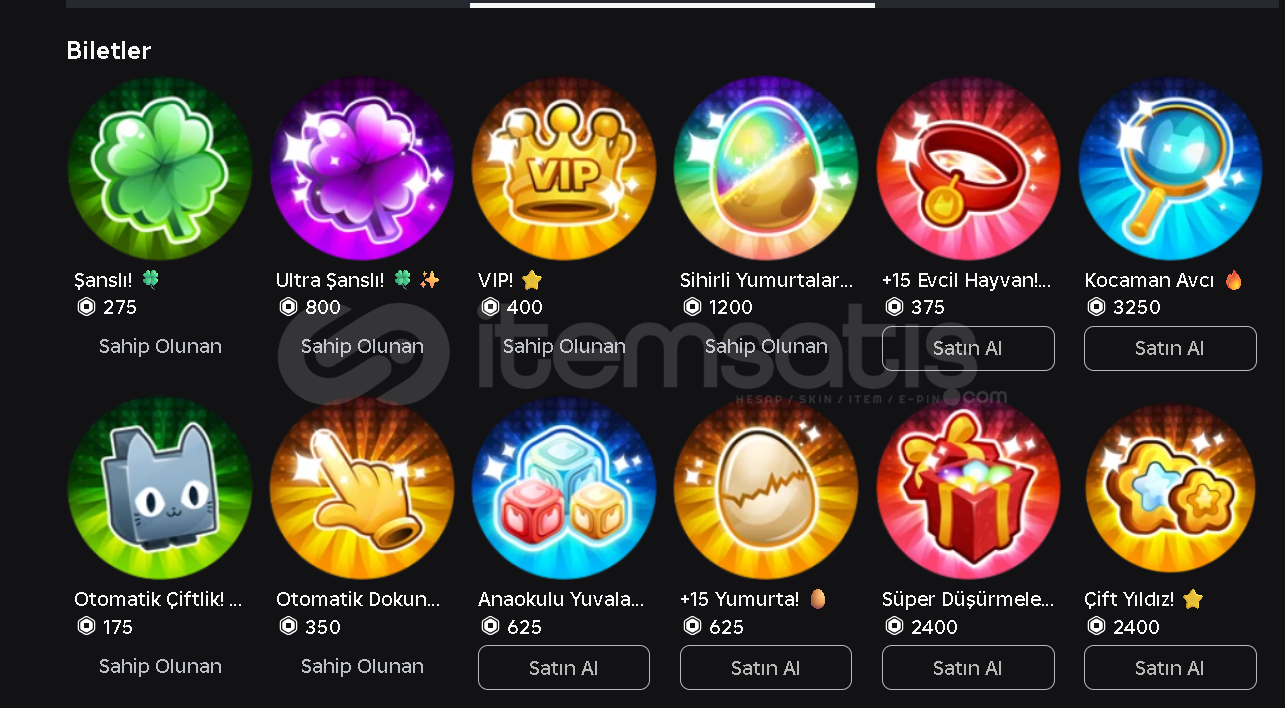Click the green four-leaf clover Şanslı! icon
Screen dimensions: 1285x708
pos(160,168)
